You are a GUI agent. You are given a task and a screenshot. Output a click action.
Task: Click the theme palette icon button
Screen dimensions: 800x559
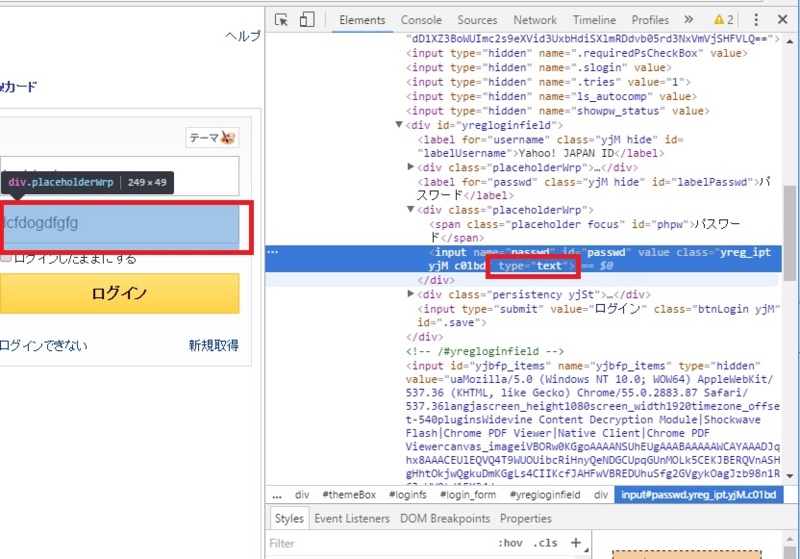[x=212, y=138]
